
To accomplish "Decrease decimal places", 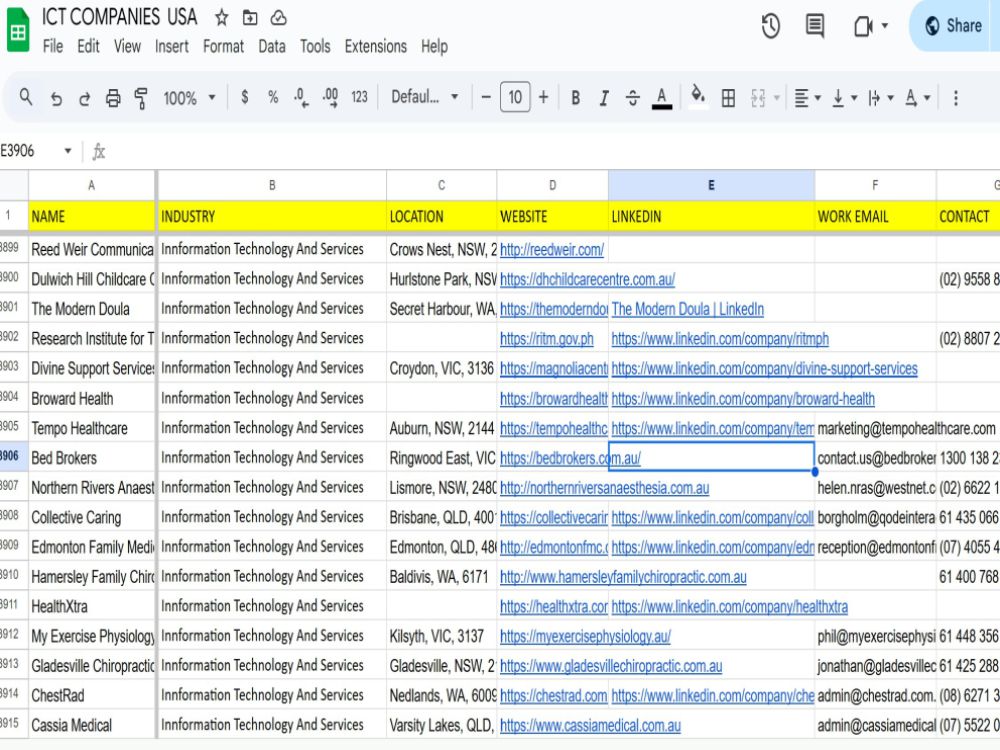I will click(301, 97).
